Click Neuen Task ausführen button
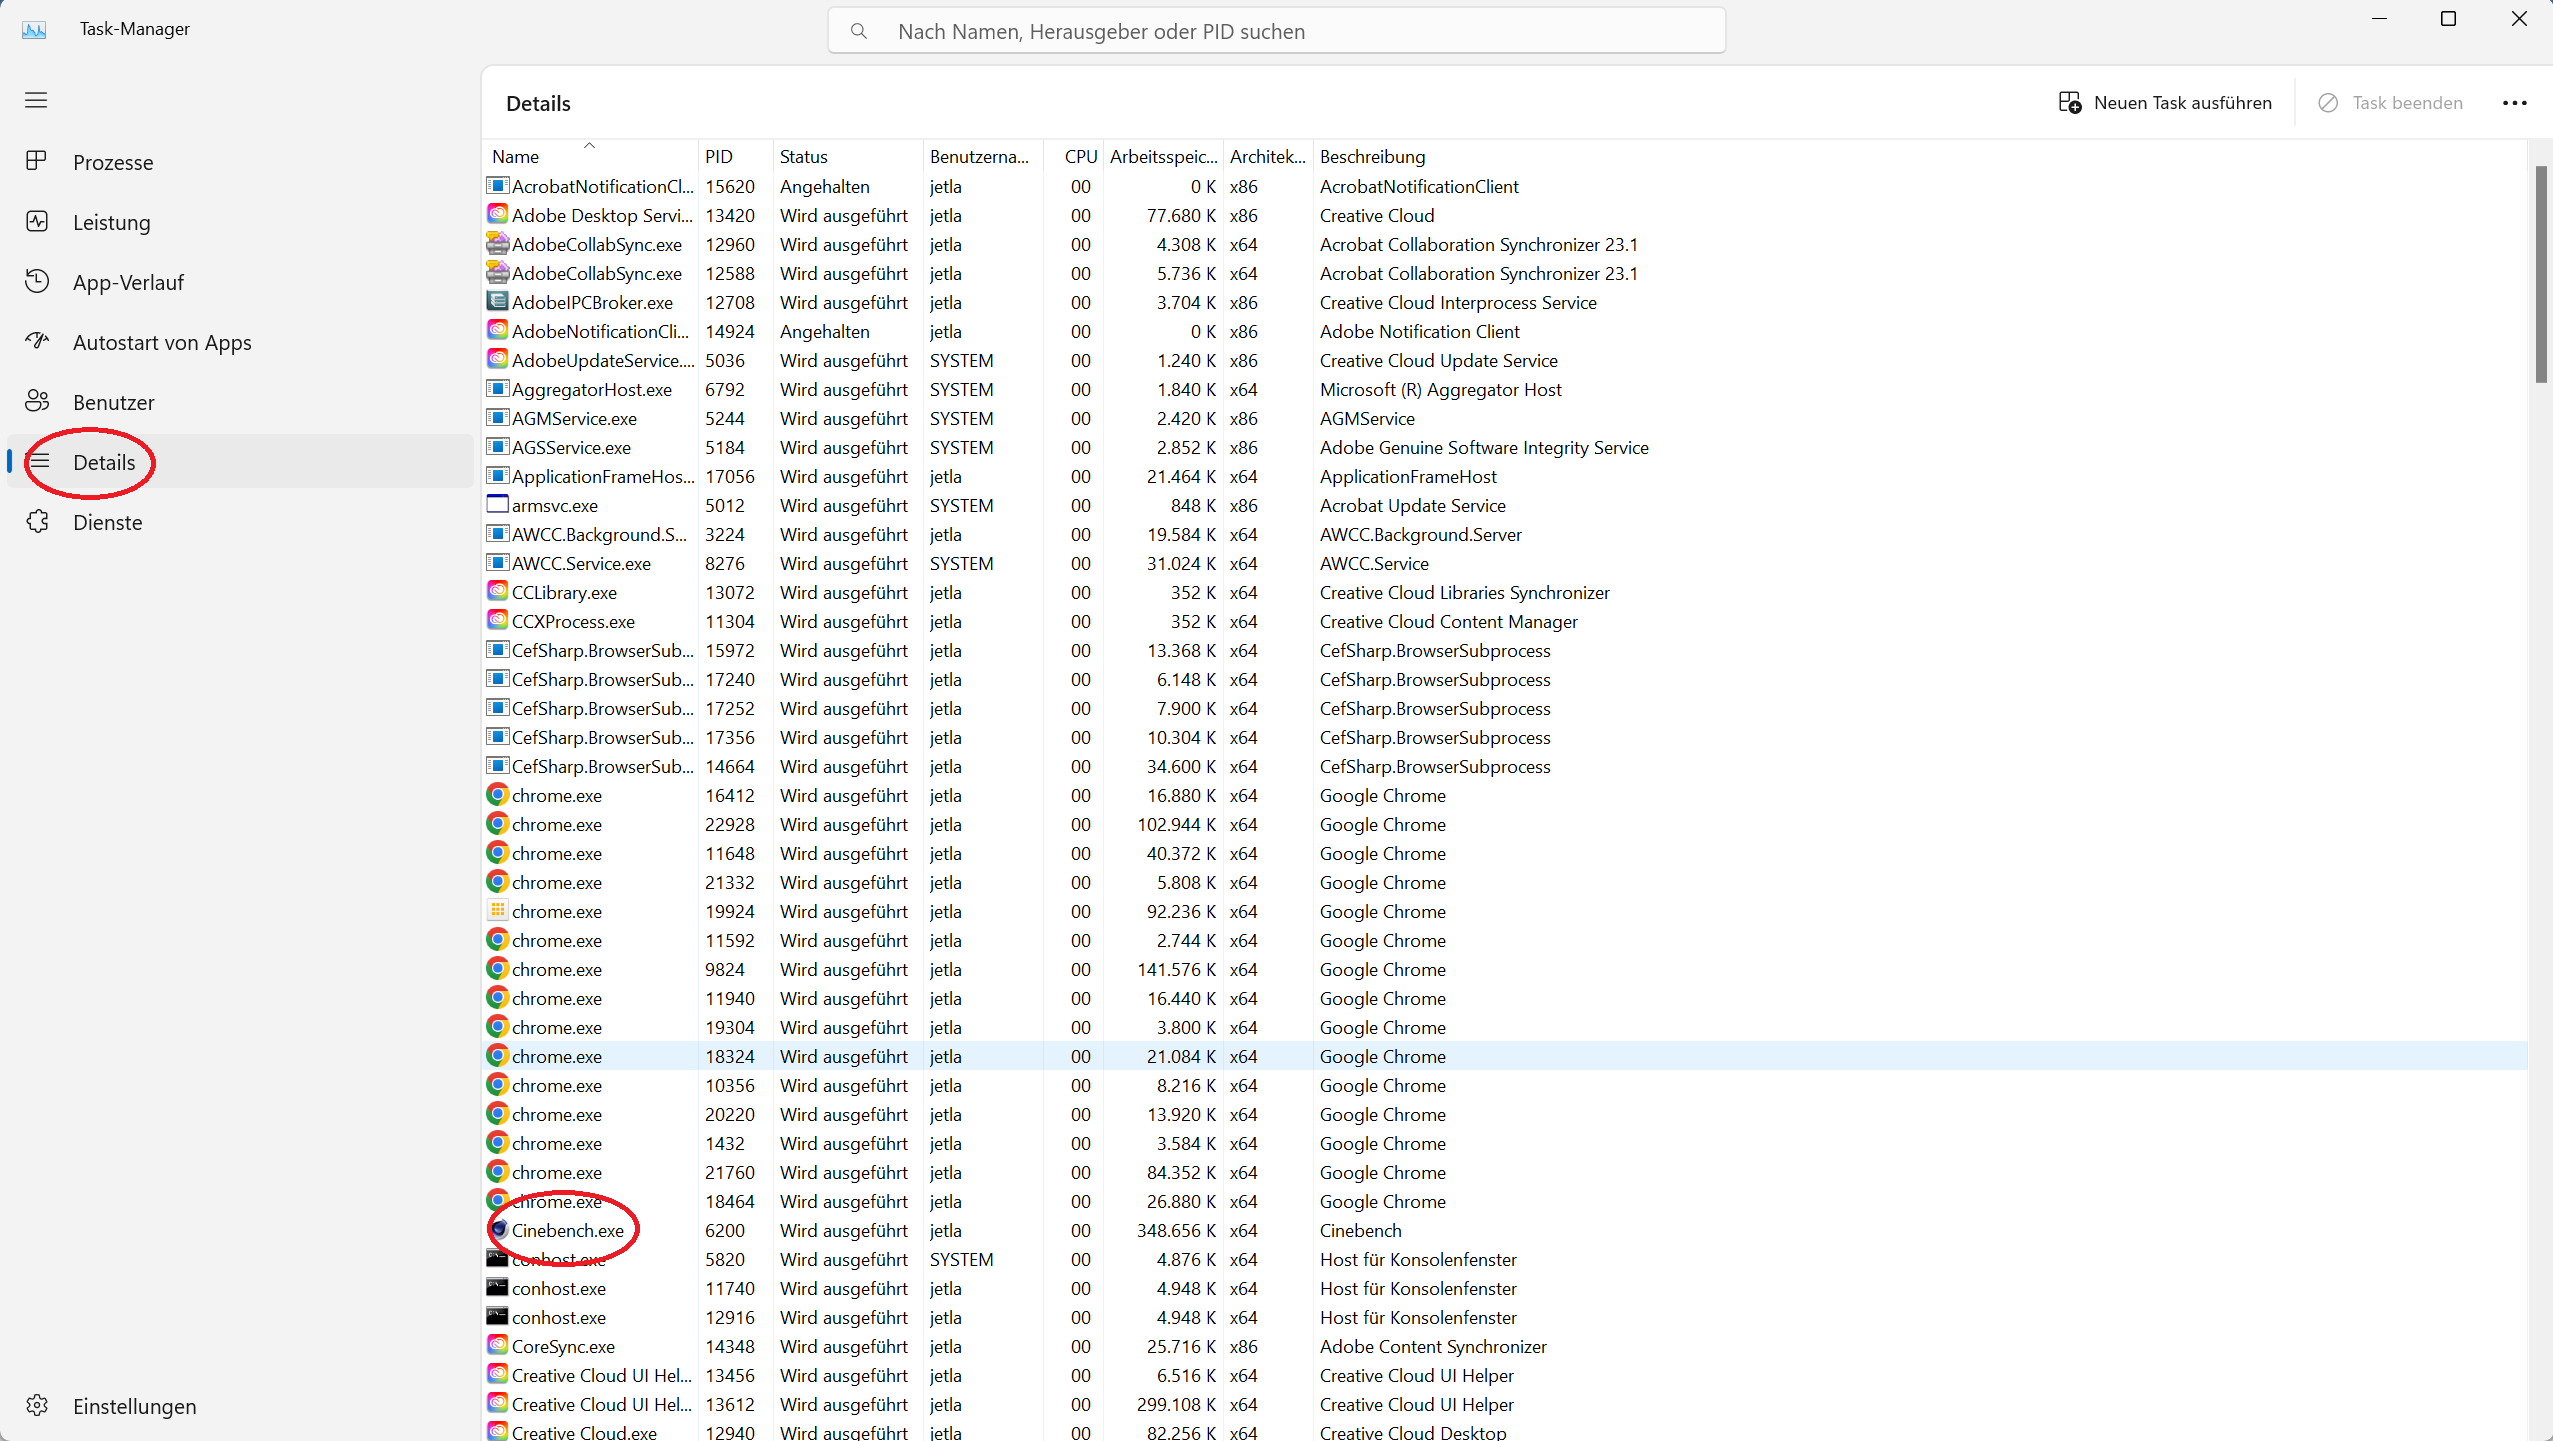 tap(2165, 103)
